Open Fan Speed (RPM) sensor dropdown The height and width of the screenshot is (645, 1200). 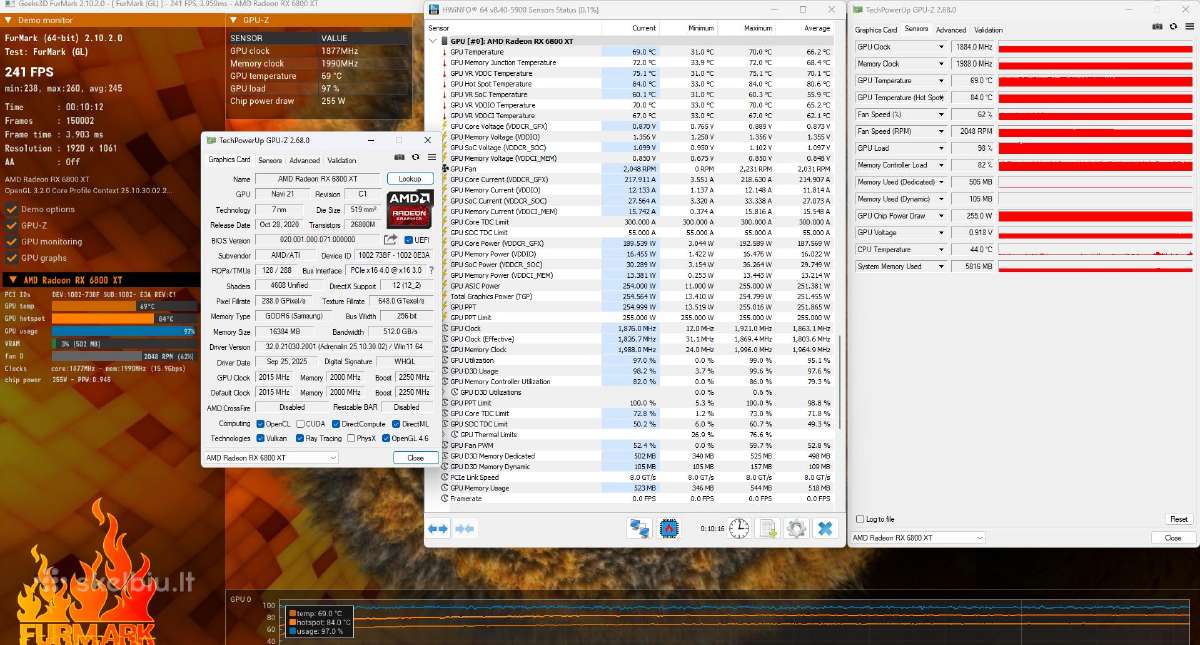click(940, 131)
